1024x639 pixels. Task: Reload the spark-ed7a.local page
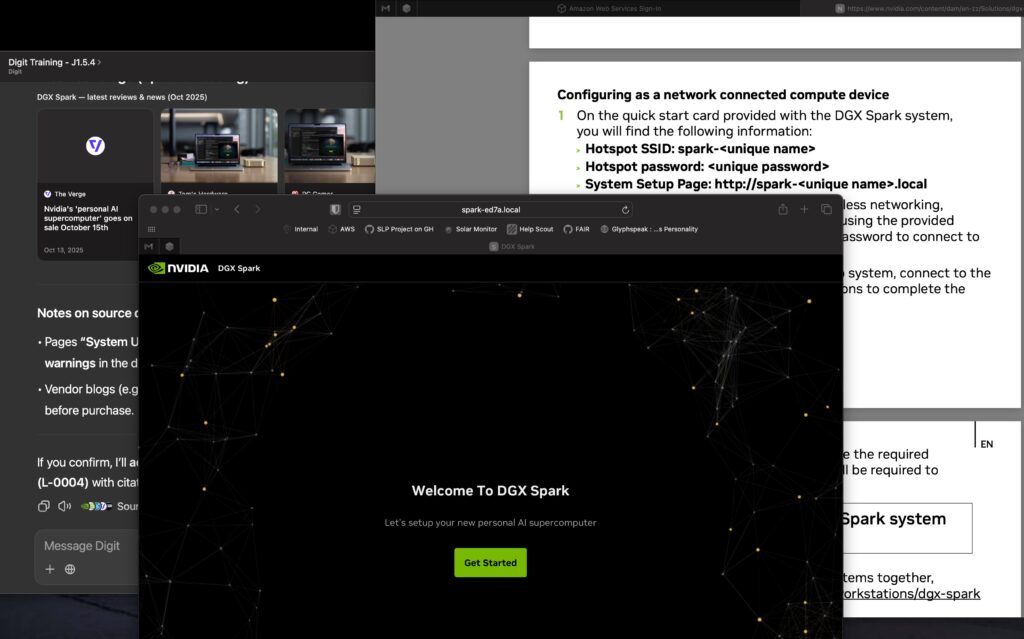[626, 210]
